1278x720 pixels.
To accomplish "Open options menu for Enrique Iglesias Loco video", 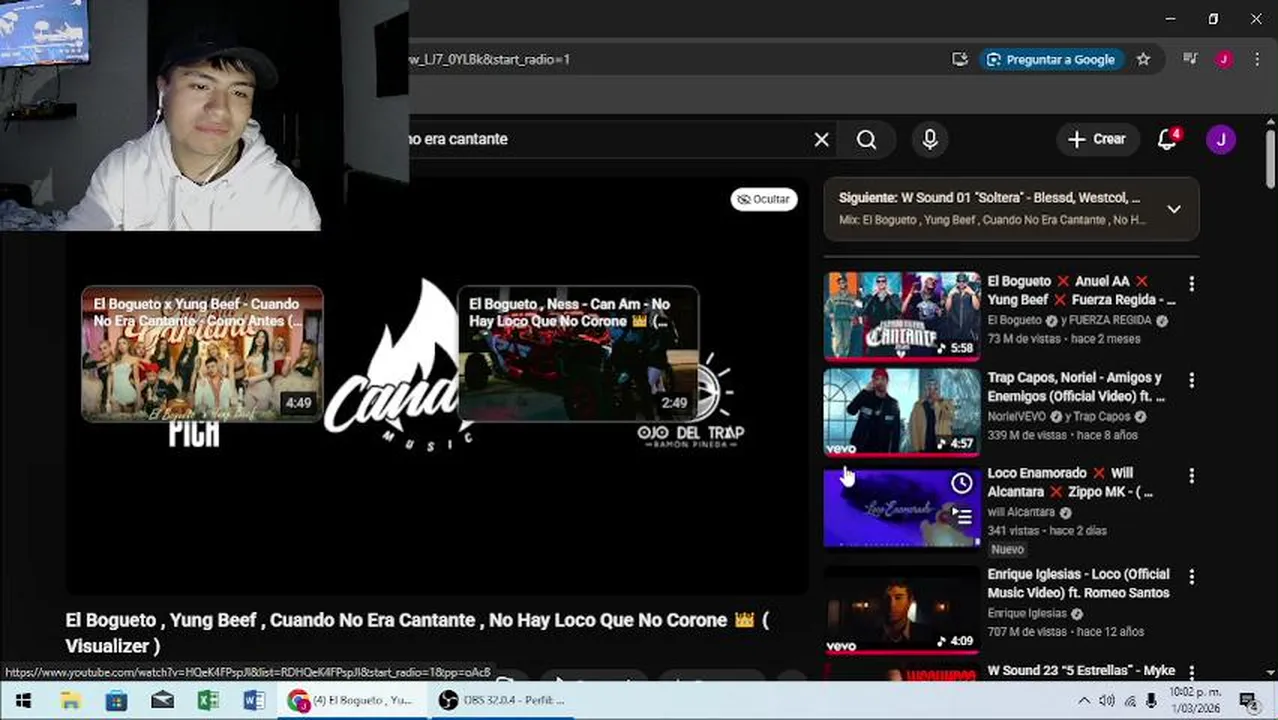I will point(1191,577).
